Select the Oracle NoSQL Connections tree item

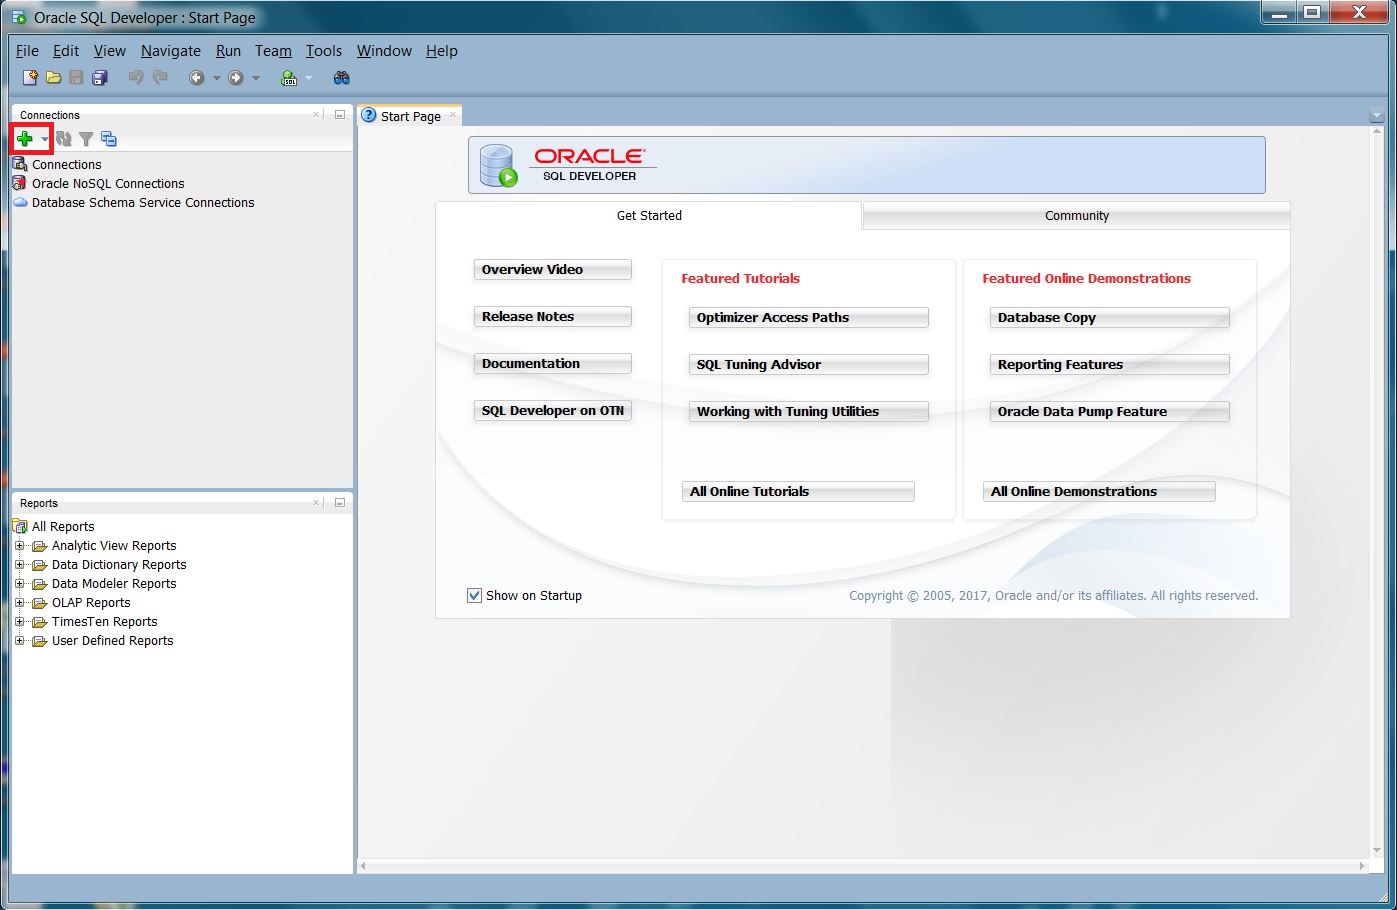(107, 183)
